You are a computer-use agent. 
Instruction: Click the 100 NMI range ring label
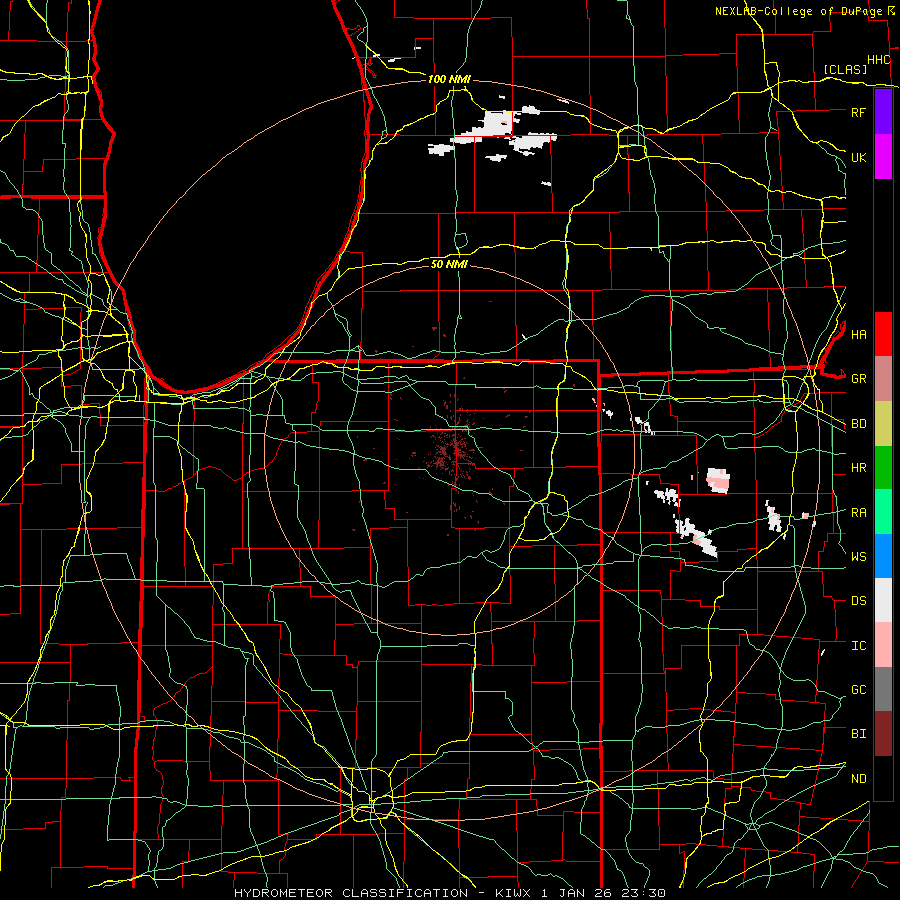coord(449,79)
